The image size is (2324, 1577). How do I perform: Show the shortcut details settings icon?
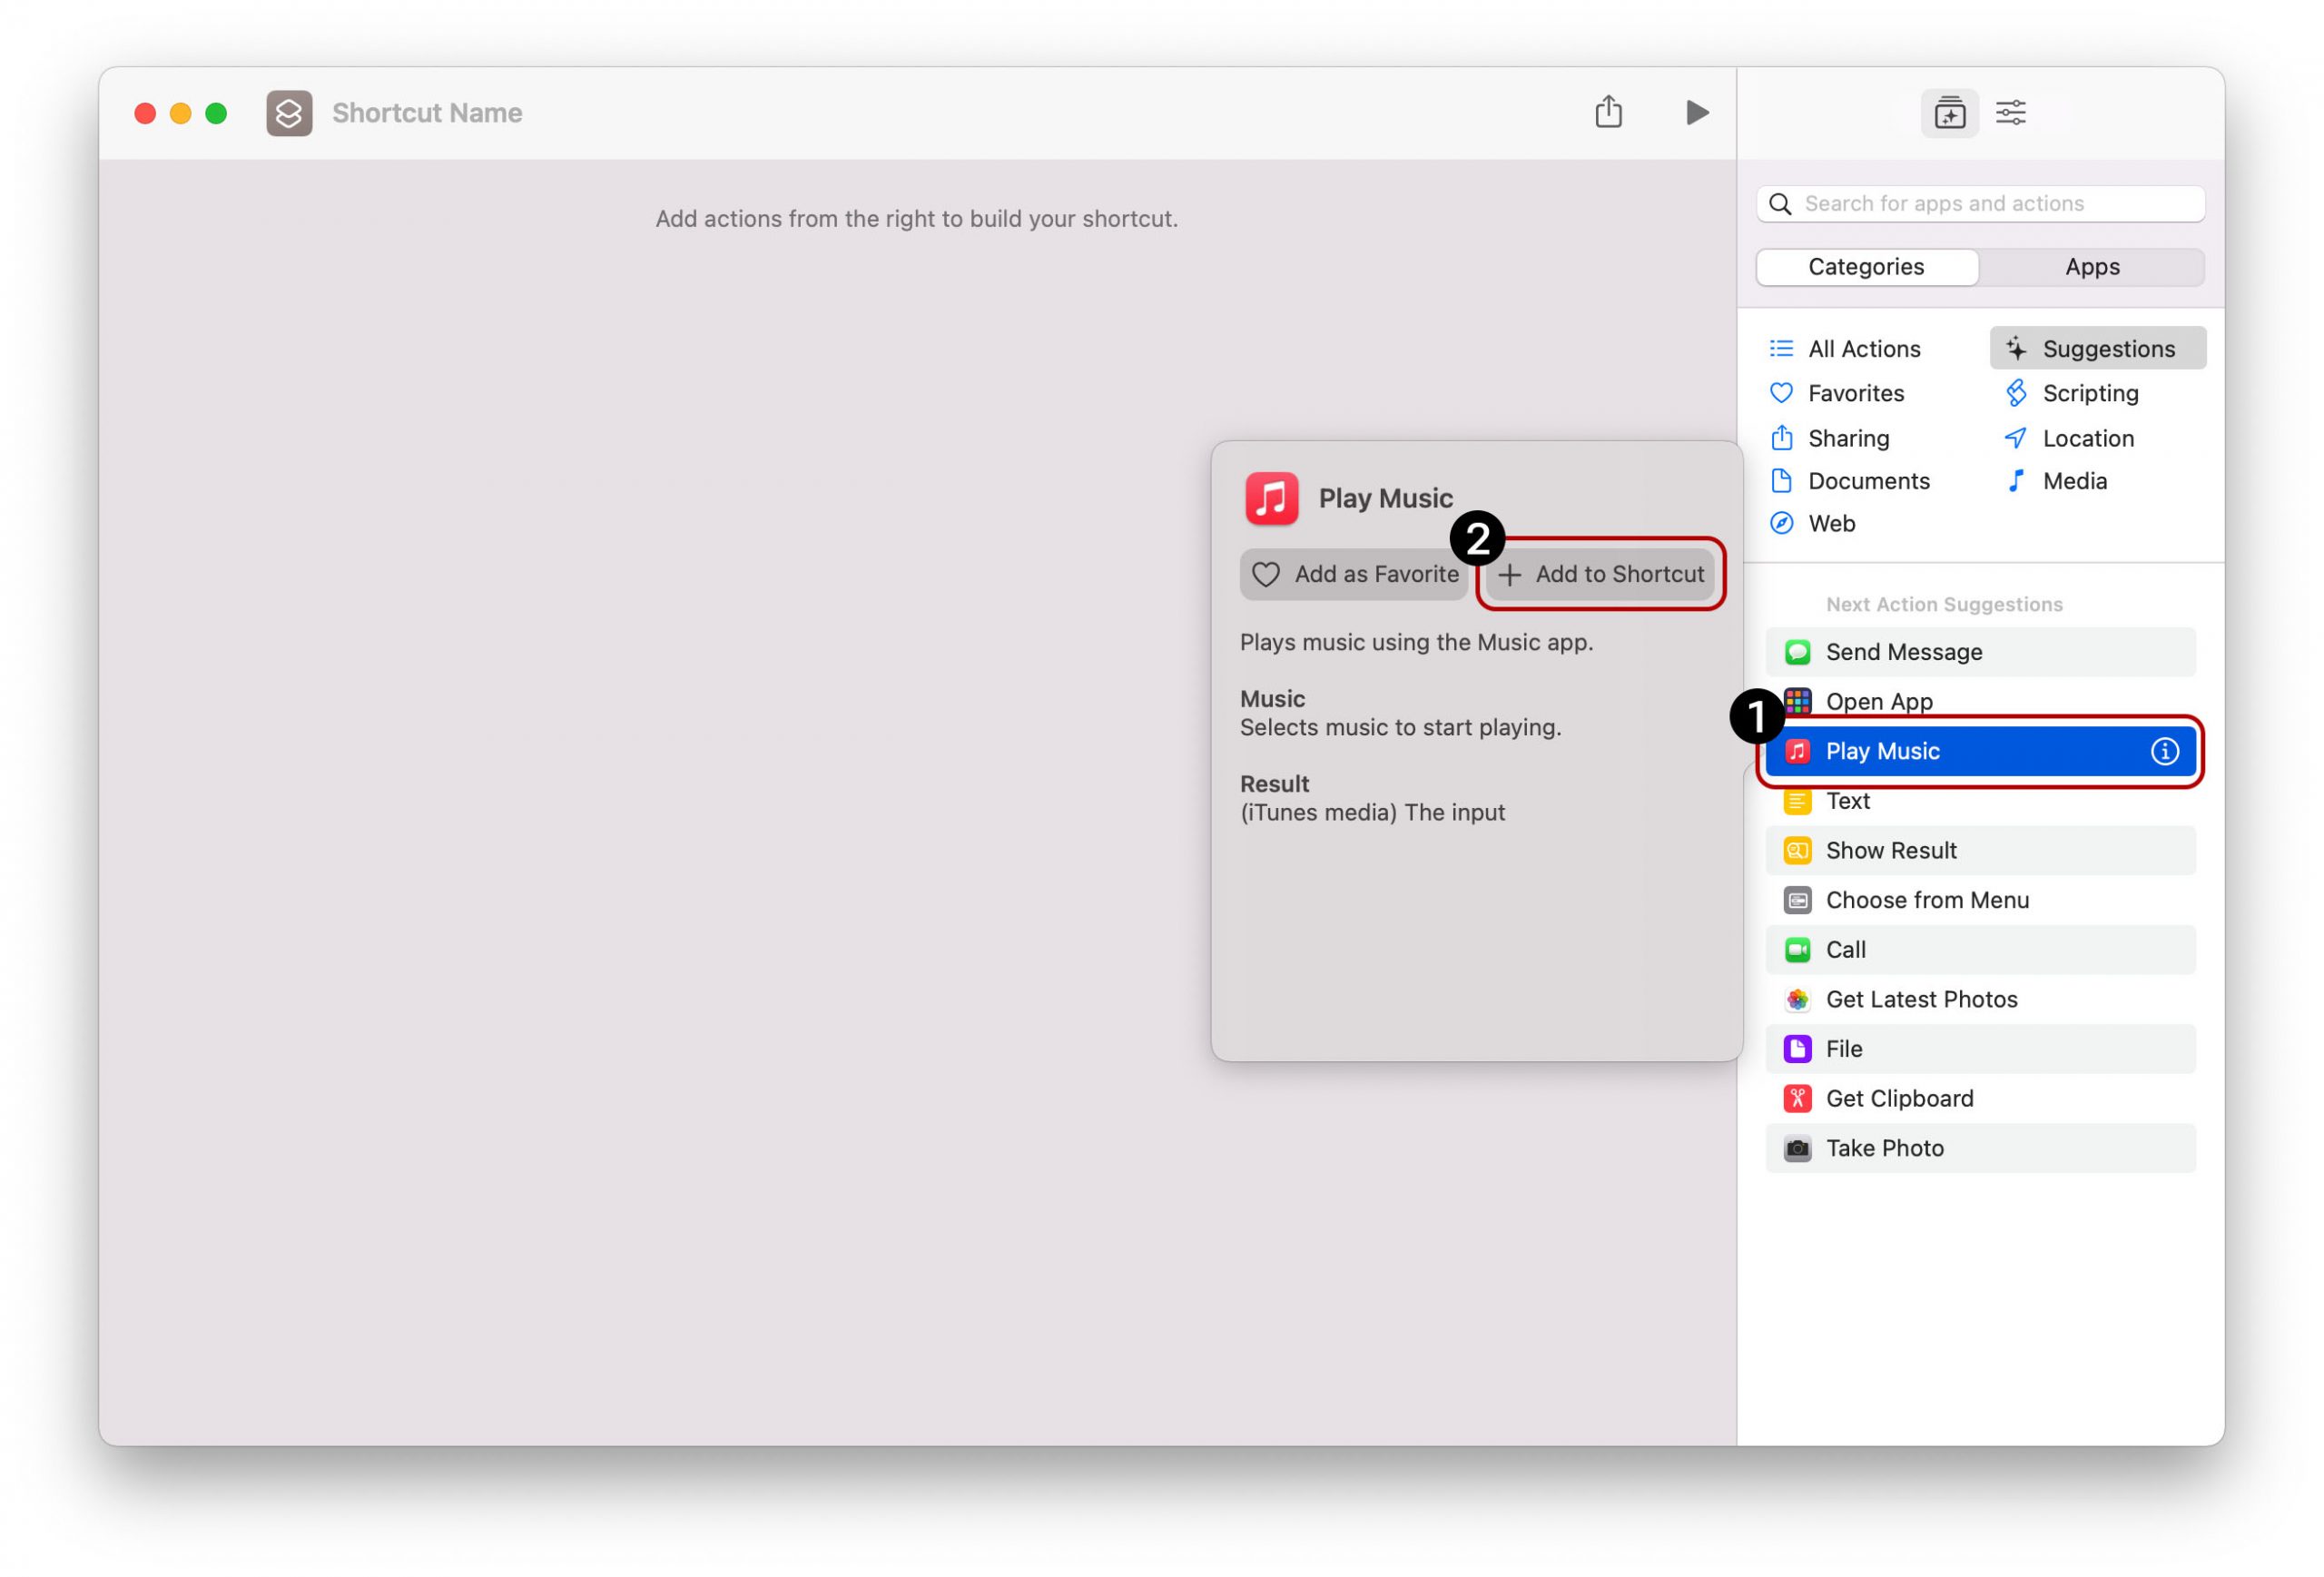[2010, 113]
